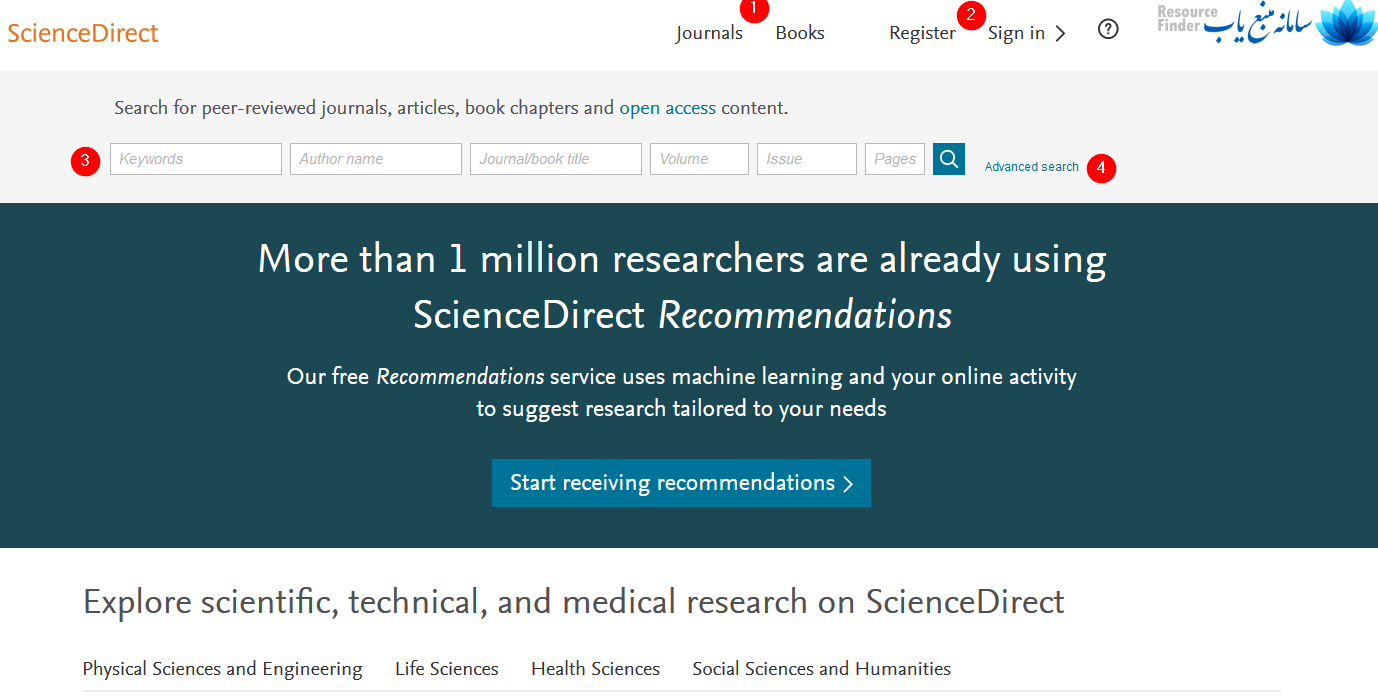Open the Journals menu item
Image resolution: width=1378 pixels, height=699 pixels.
709,33
